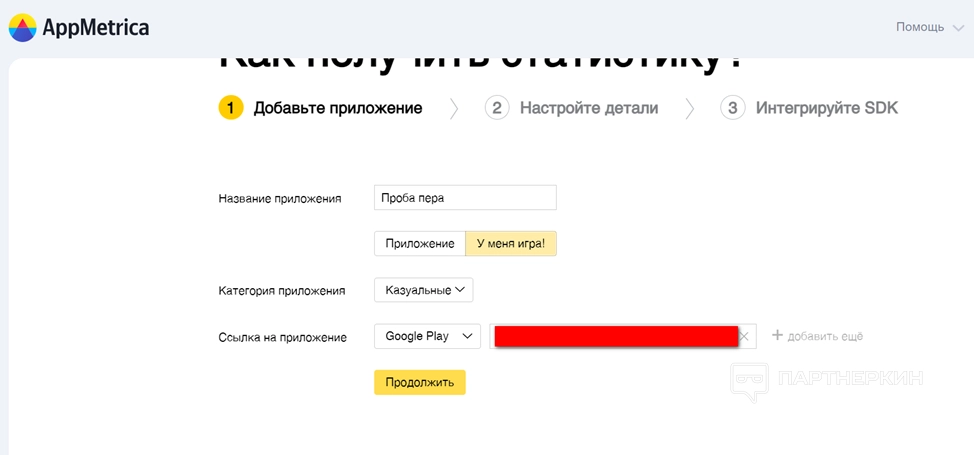Select the Приложение type toggle

tap(420, 244)
